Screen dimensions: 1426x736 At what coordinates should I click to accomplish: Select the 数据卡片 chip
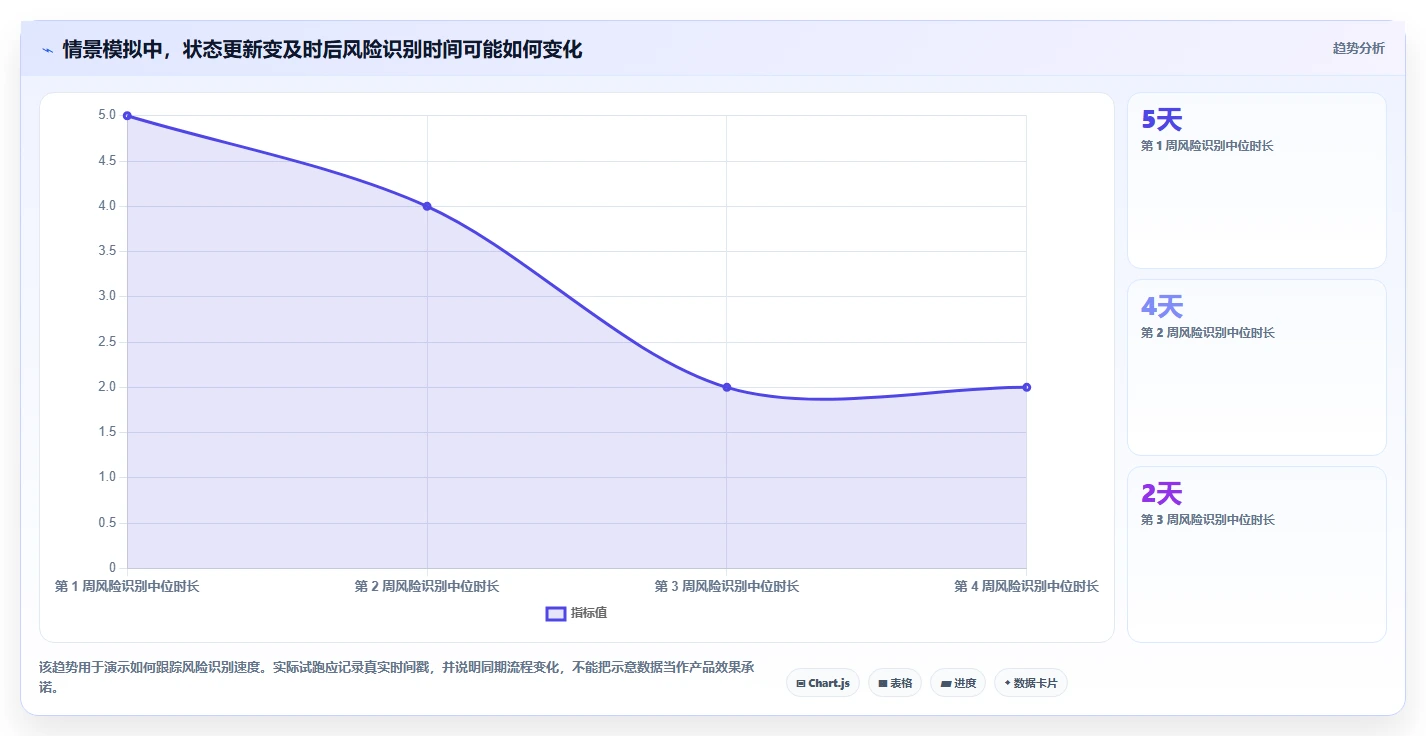pyautogui.click(x=1031, y=683)
